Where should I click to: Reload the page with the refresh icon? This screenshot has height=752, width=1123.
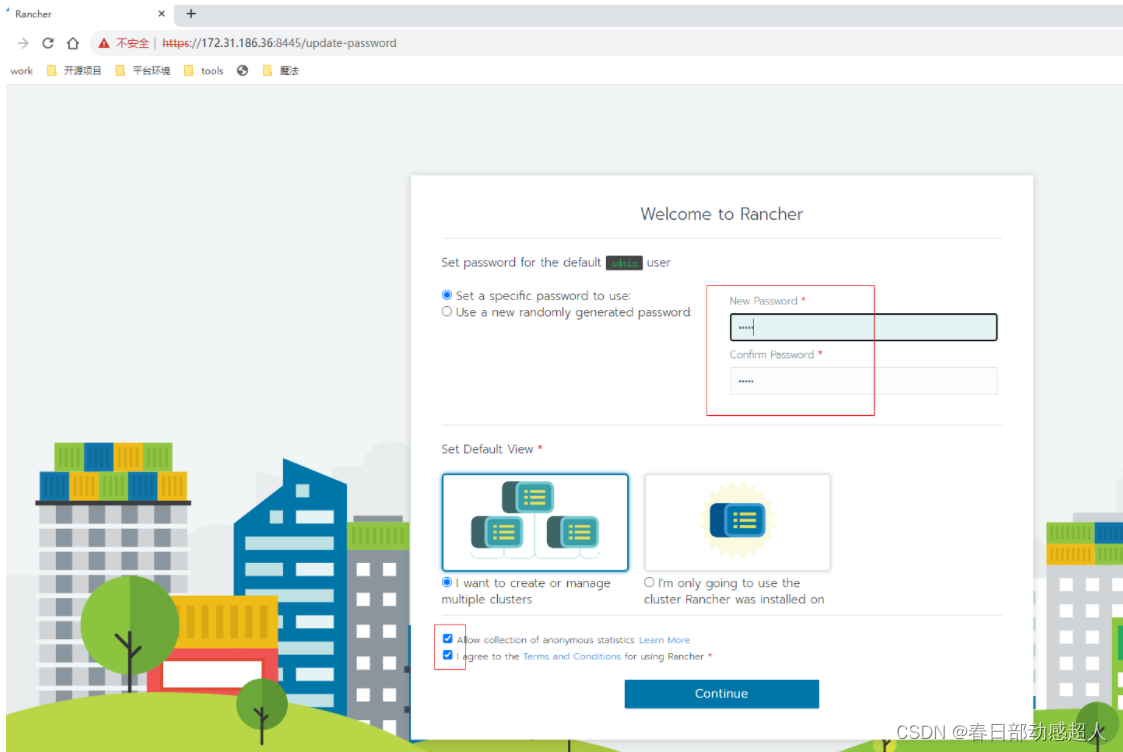[x=48, y=43]
